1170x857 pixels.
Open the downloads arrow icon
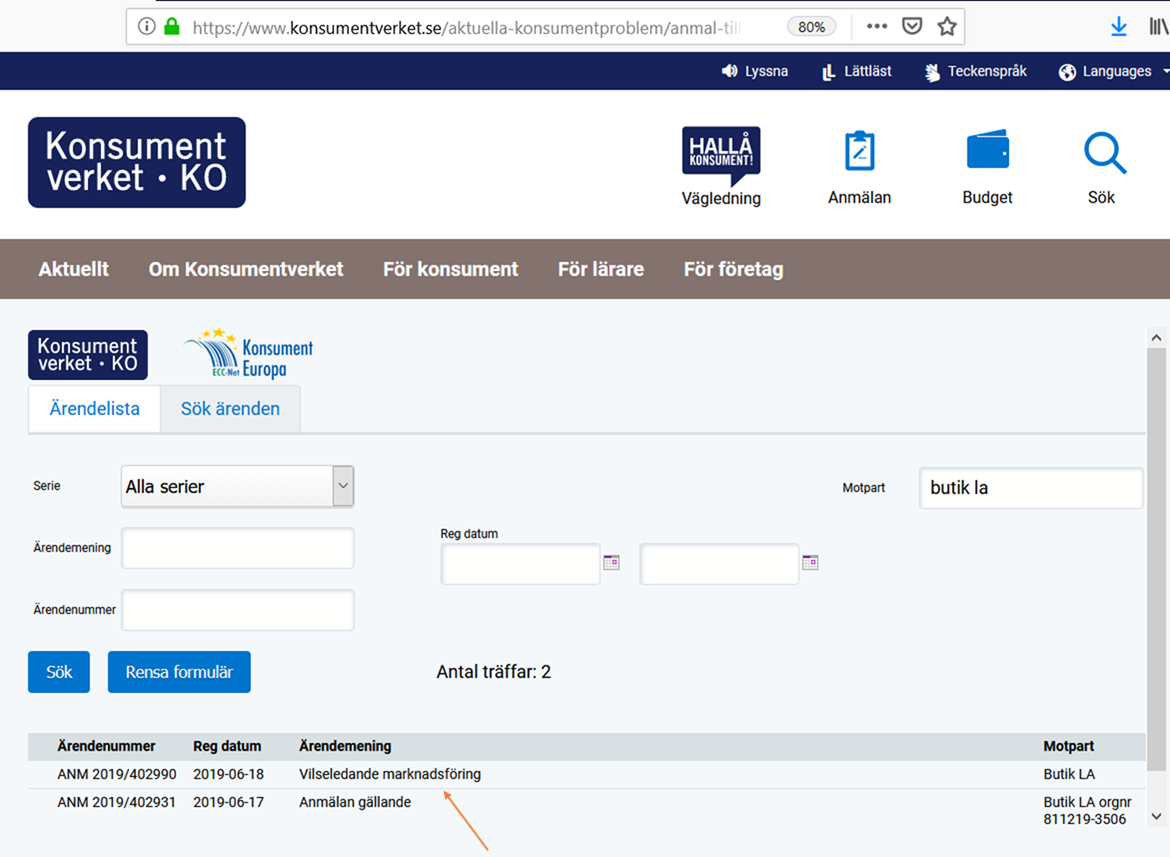click(1119, 27)
